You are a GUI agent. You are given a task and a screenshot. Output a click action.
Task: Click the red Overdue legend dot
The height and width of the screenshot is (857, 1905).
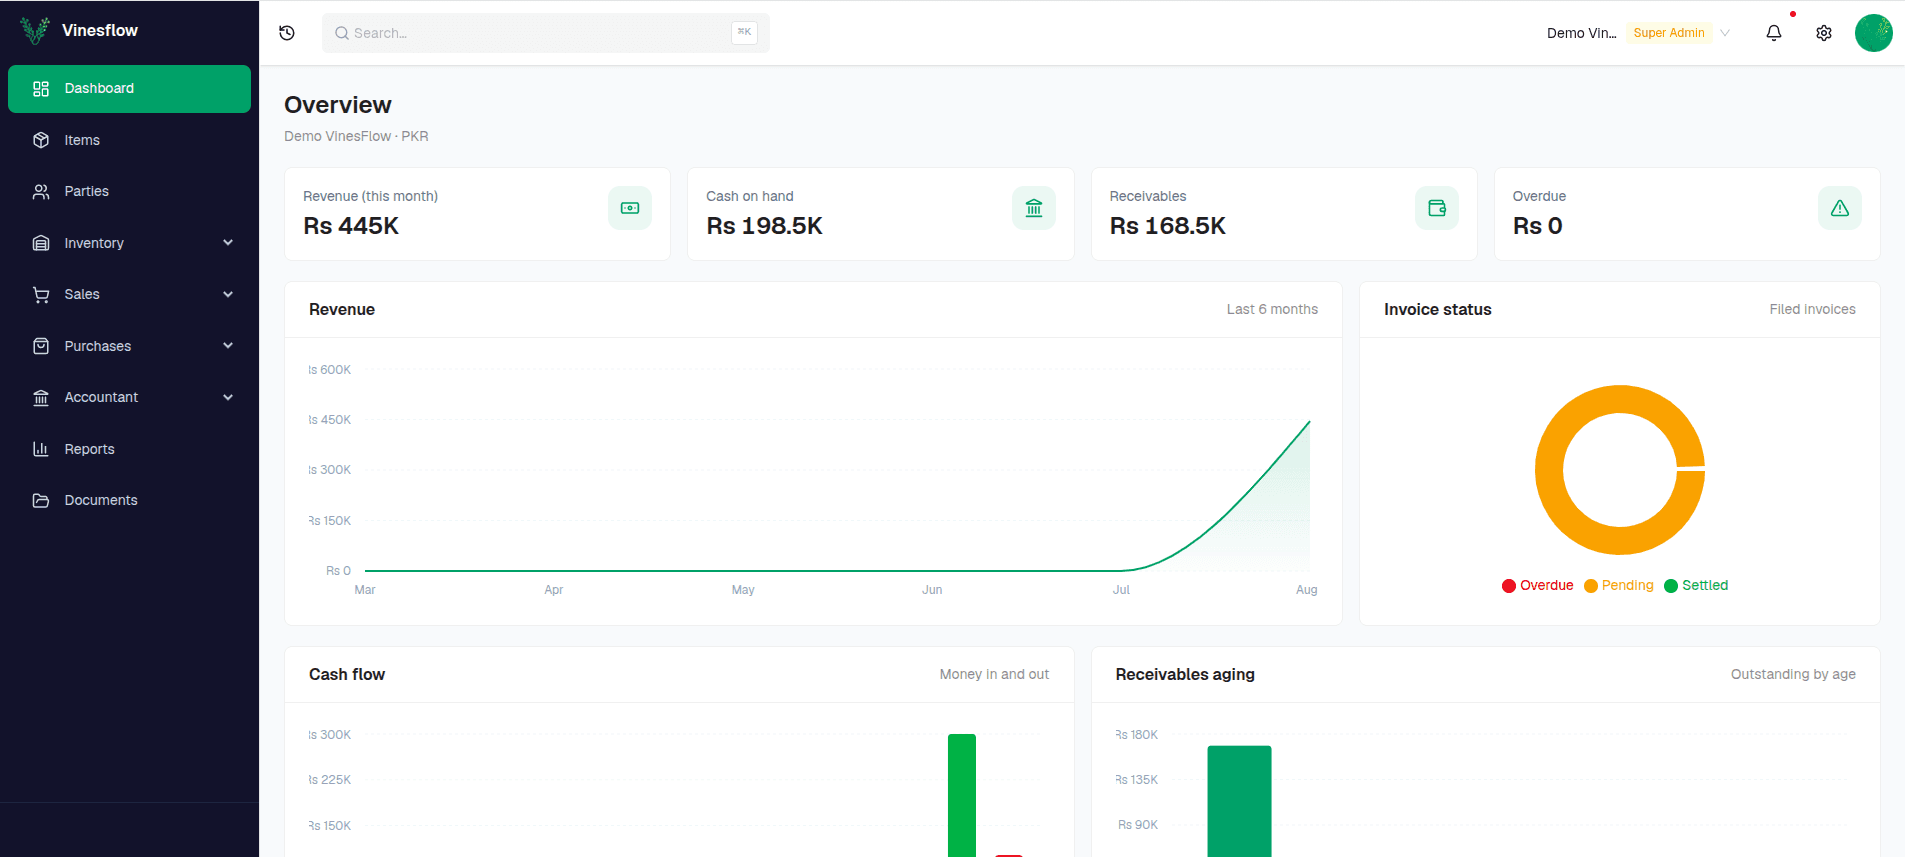1509,586
